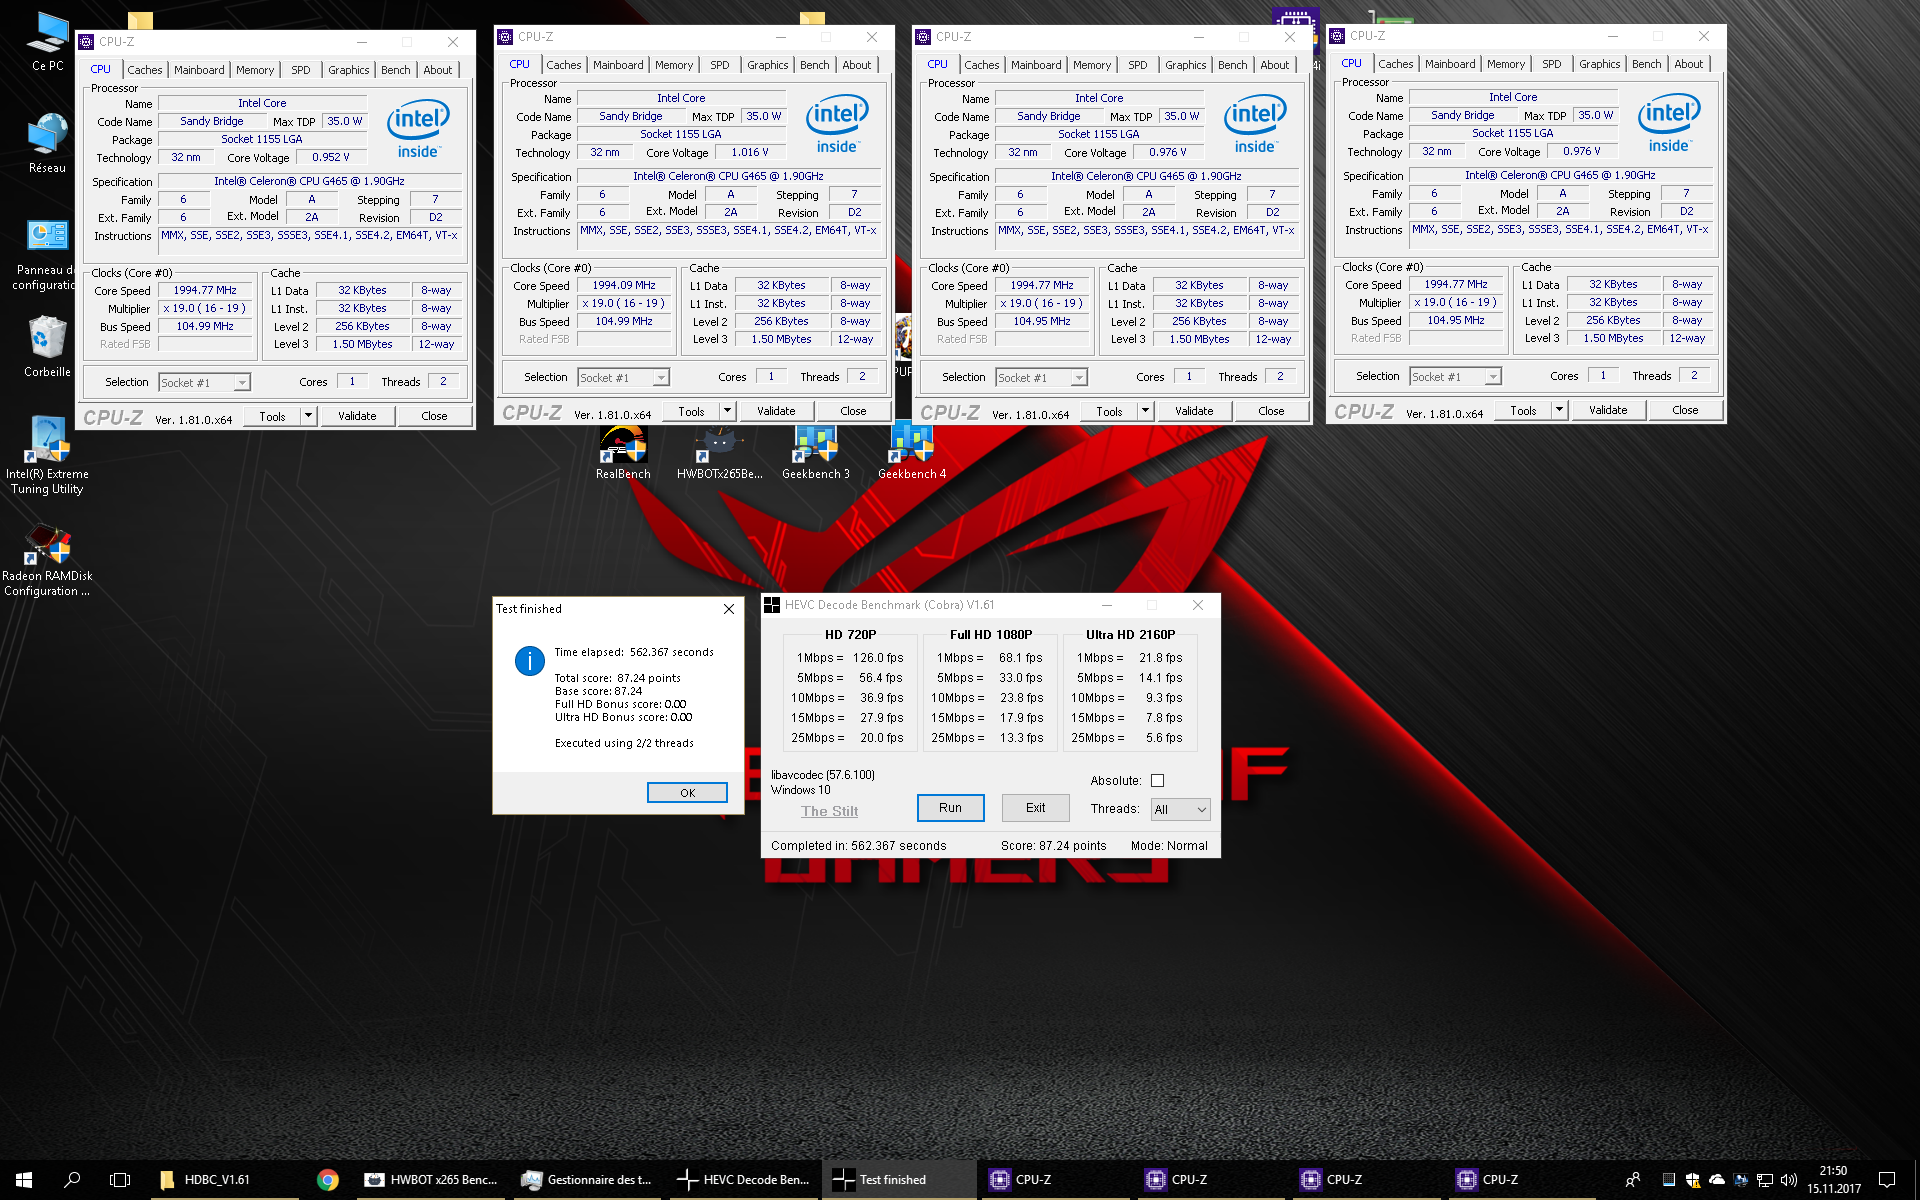Open the Windows Start menu
This screenshot has width=1920, height=1200.
[x=24, y=1180]
